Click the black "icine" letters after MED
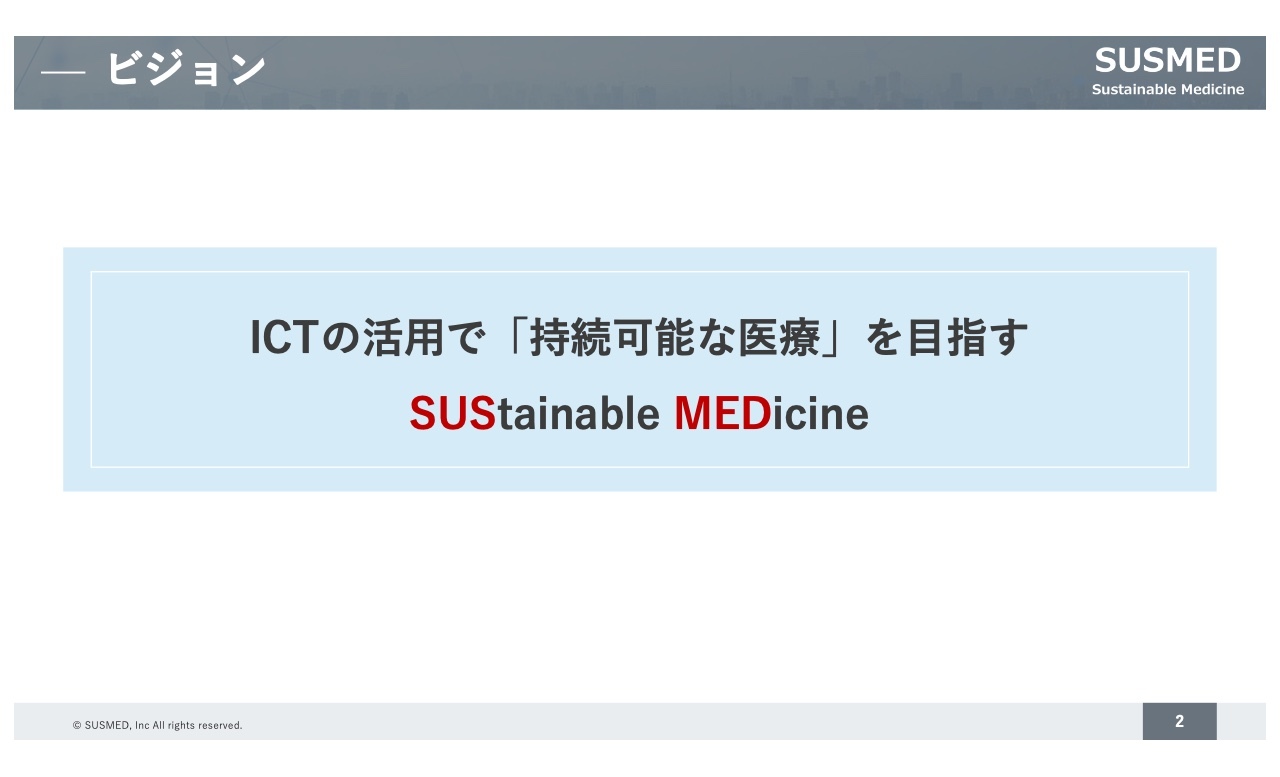Viewport: 1280px width, 777px height. pos(820,413)
